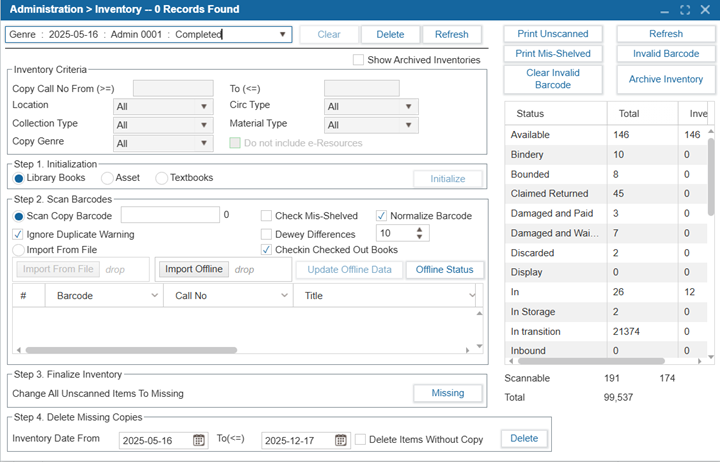Open Title column header menu

pyautogui.click(x=472, y=296)
